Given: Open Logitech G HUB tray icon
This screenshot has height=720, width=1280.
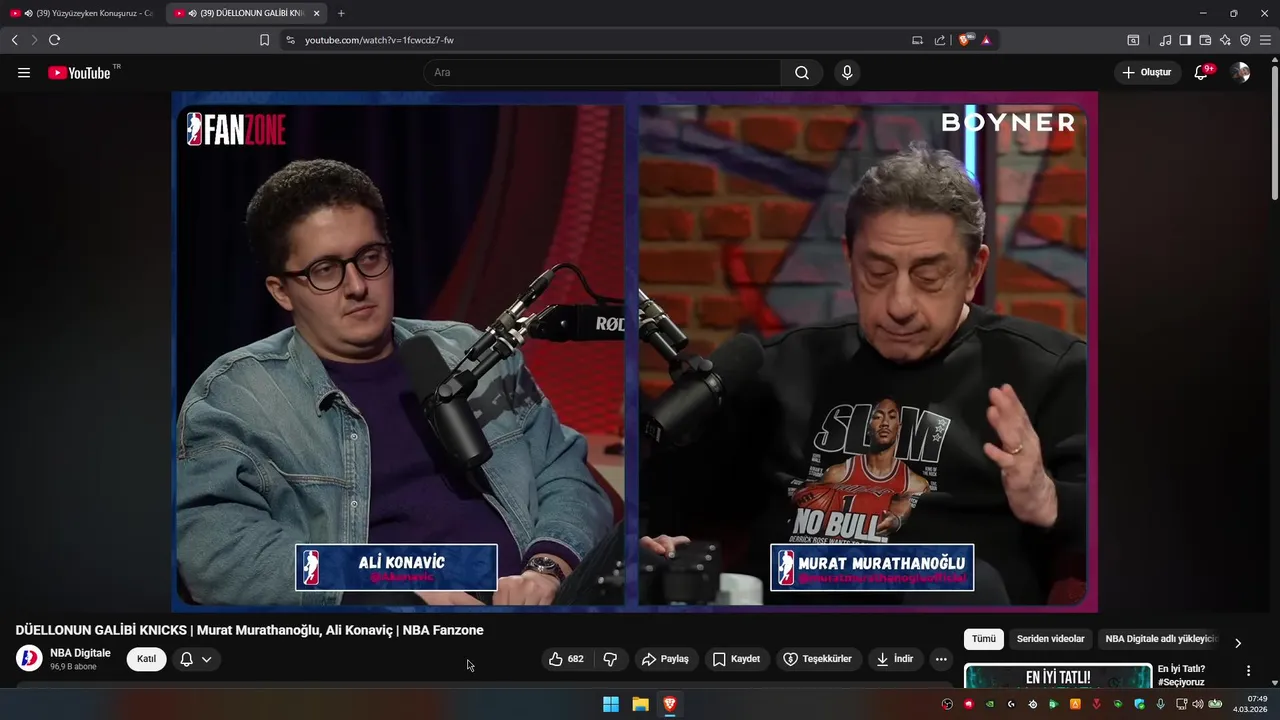Looking at the screenshot, I should click(x=1011, y=704).
